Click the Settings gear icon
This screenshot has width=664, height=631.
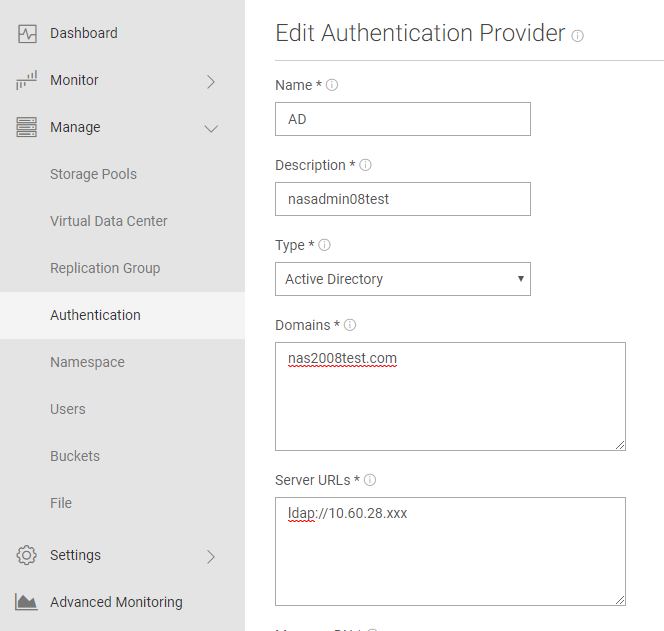point(27,556)
